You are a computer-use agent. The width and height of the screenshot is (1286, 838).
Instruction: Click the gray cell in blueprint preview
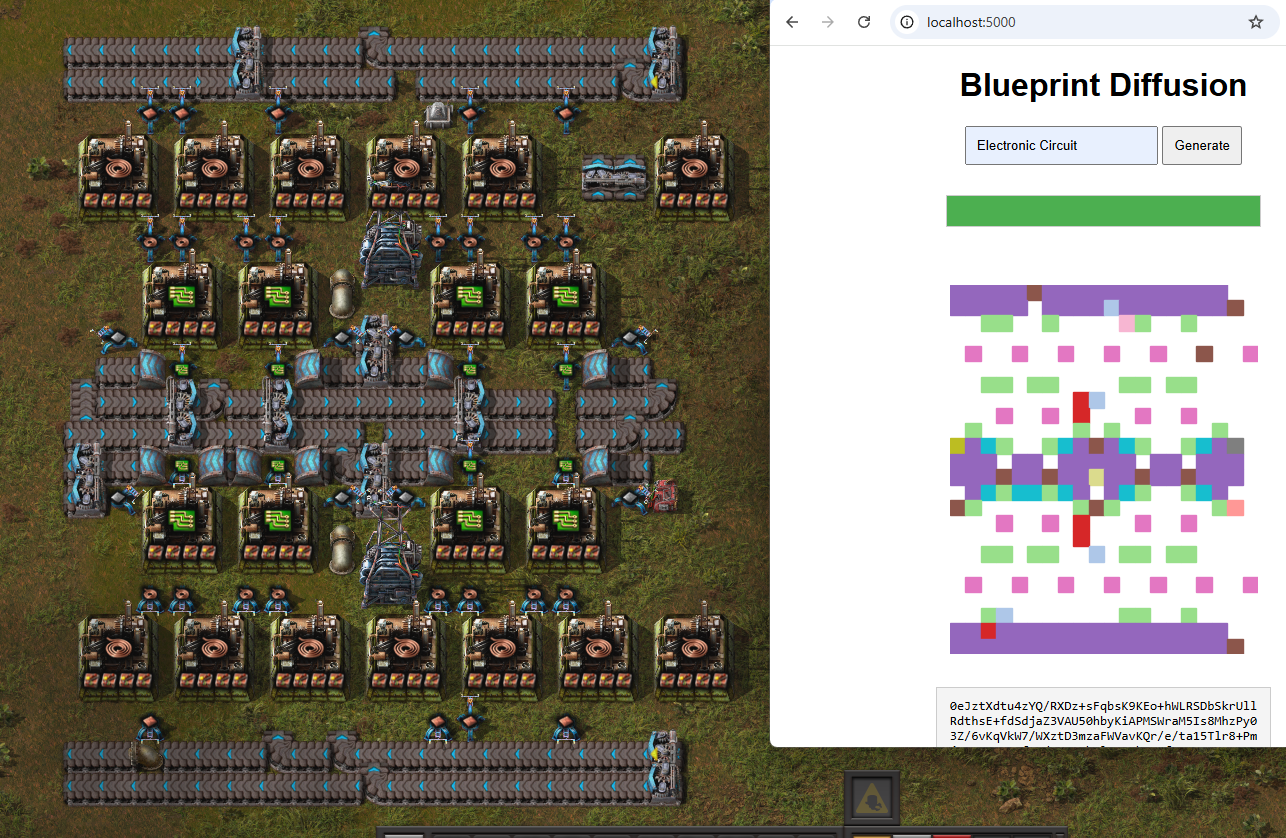(1236, 446)
